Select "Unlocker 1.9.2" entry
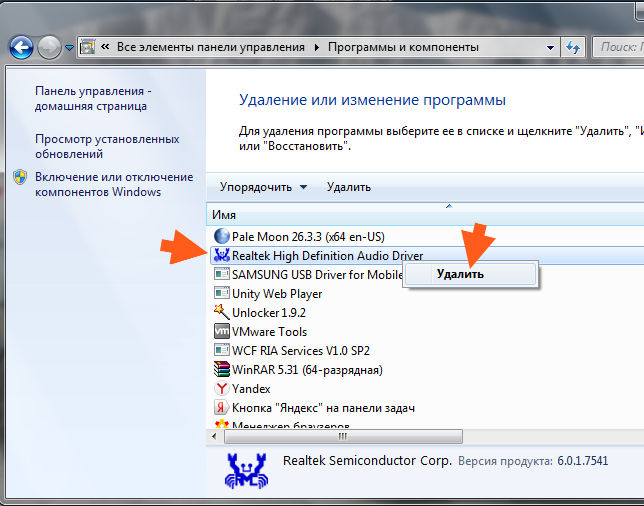644x506 pixels. click(x=269, y=313)
